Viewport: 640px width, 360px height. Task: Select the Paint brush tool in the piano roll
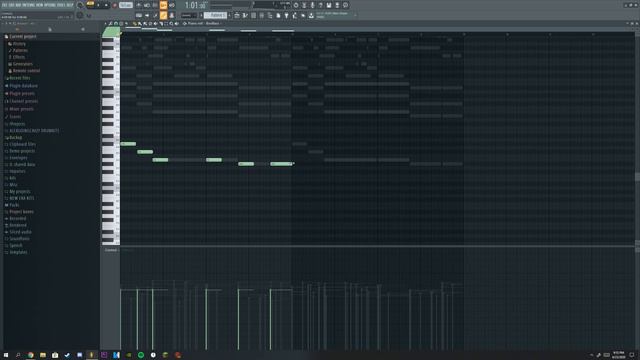point(140,24)
